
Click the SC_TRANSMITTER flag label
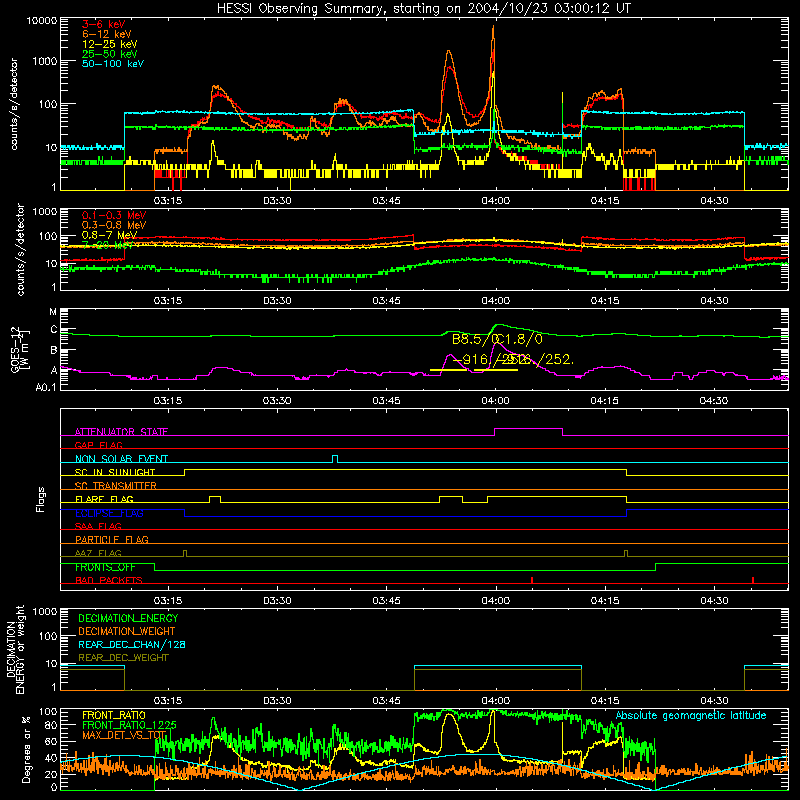(116, 486)
